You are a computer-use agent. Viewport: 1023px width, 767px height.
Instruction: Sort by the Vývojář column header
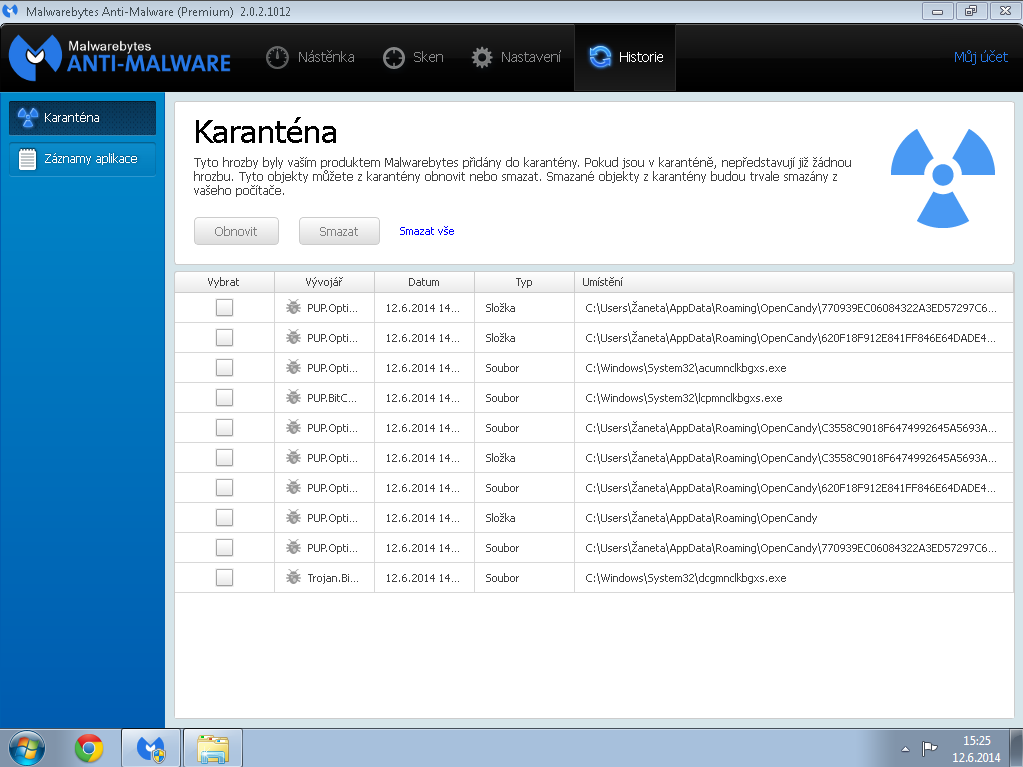pyautogui.click(x=324, y=282)
